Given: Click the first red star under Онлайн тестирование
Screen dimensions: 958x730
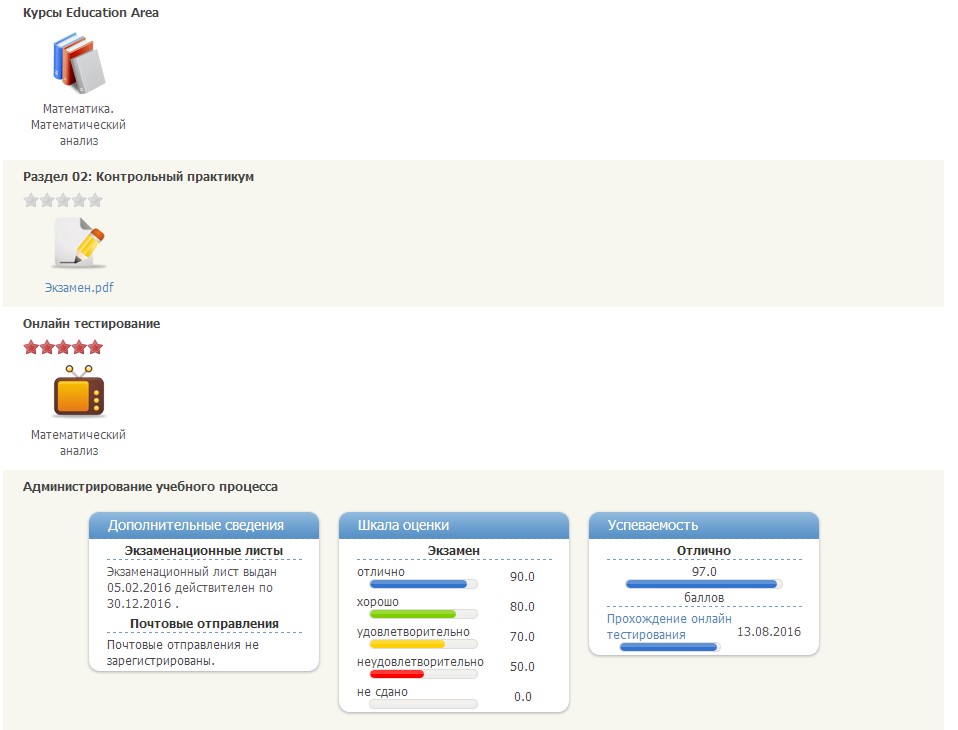Looking at the screenshot, I should coord(31,347).
